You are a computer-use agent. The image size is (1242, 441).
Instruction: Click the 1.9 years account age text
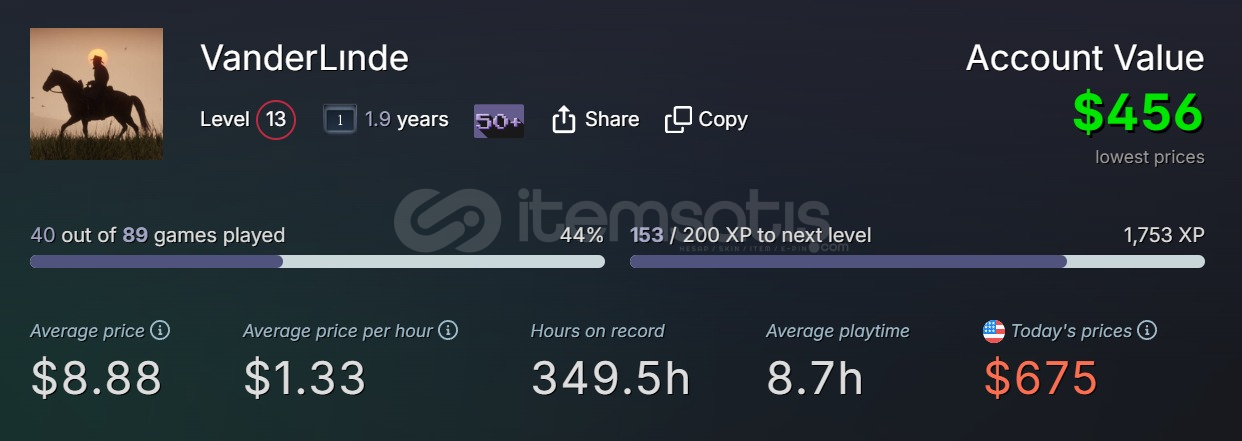406,120
